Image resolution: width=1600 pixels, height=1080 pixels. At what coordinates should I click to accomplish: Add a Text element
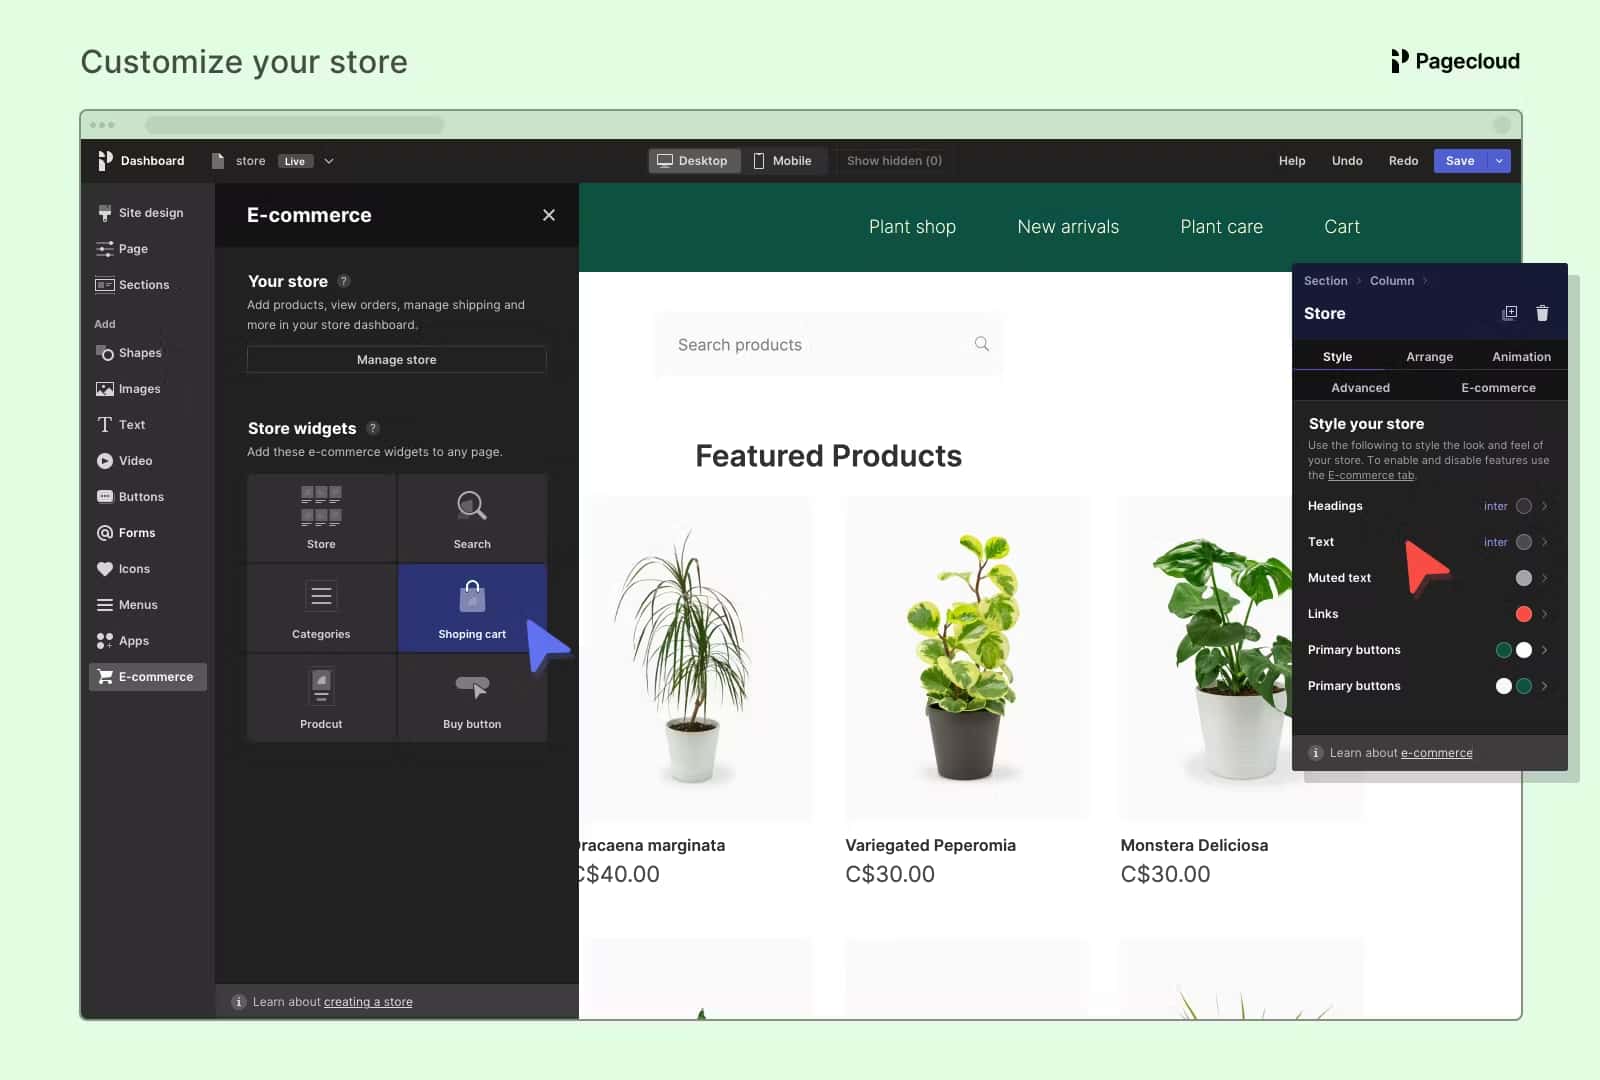pyautogui.click(x=121, y=425)
